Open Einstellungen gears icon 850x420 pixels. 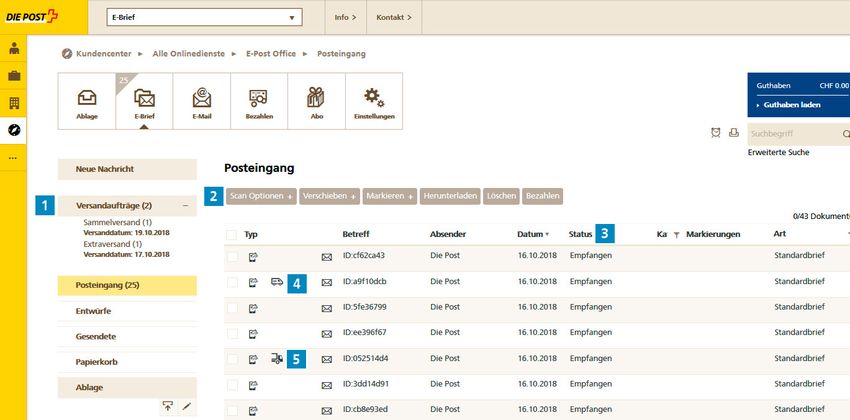click(x=374, y=102)
